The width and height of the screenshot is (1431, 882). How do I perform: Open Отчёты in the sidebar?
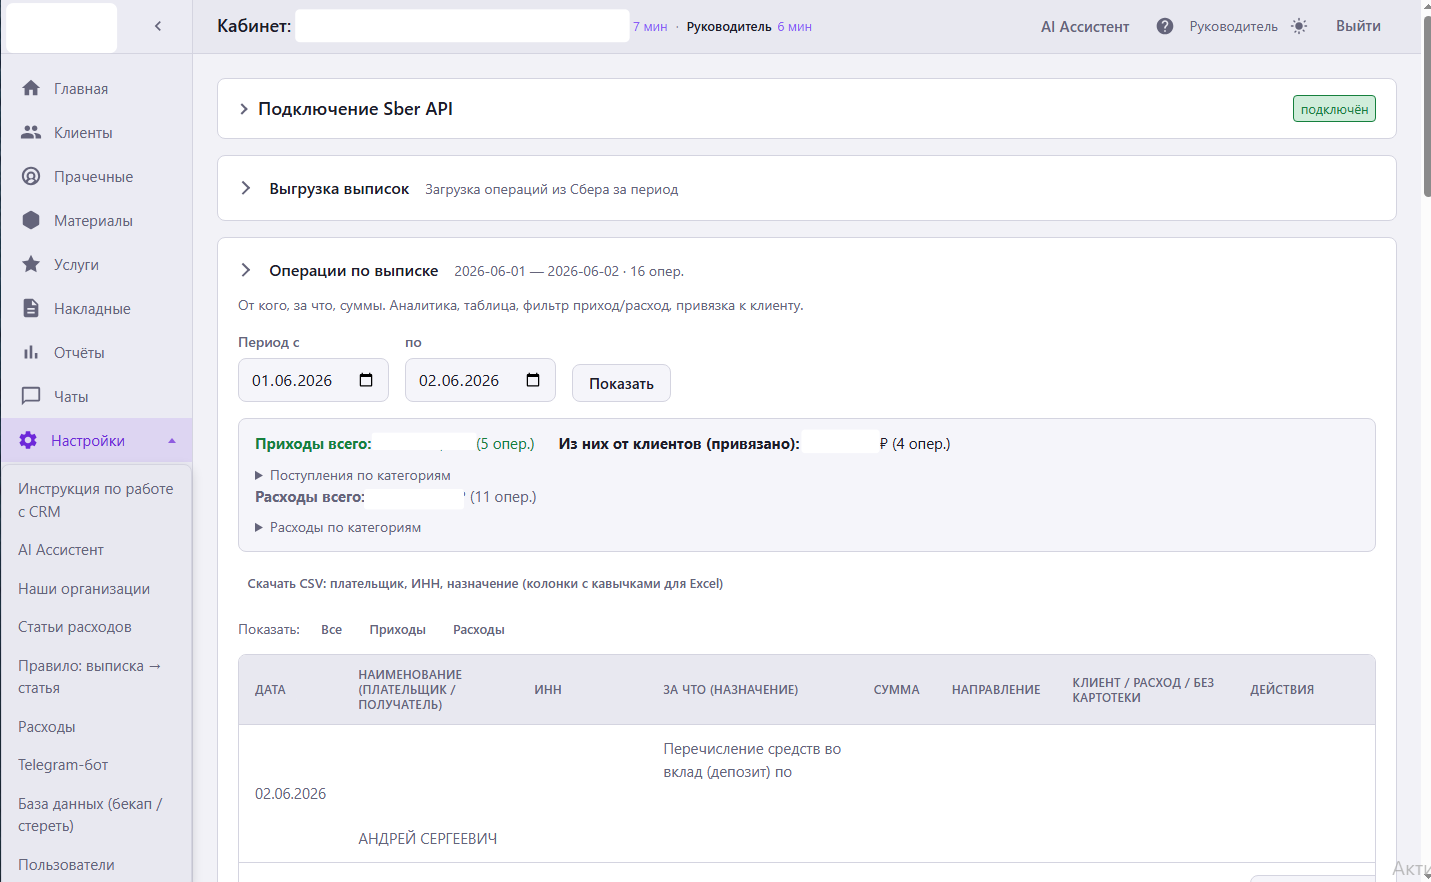point(79,353)
